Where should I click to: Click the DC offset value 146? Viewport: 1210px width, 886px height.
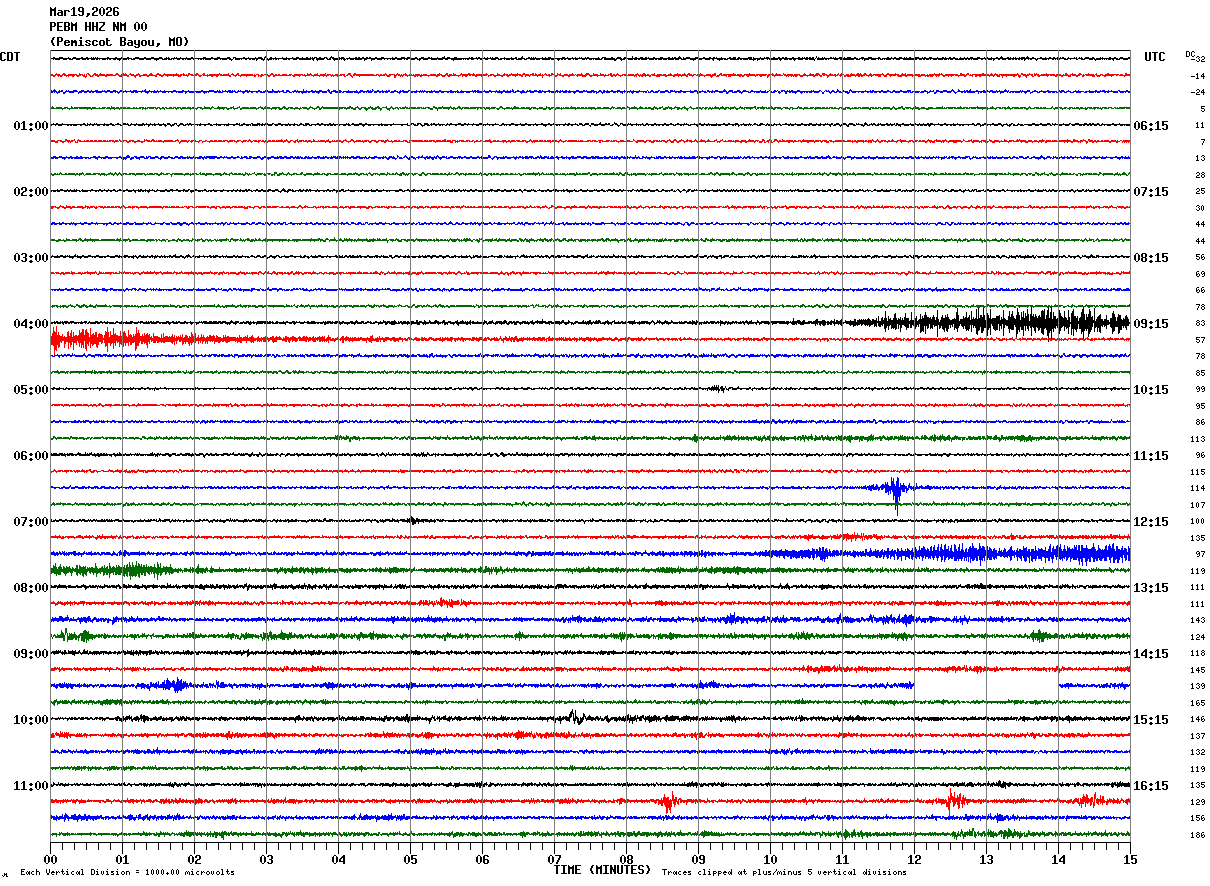(1197, 720)
